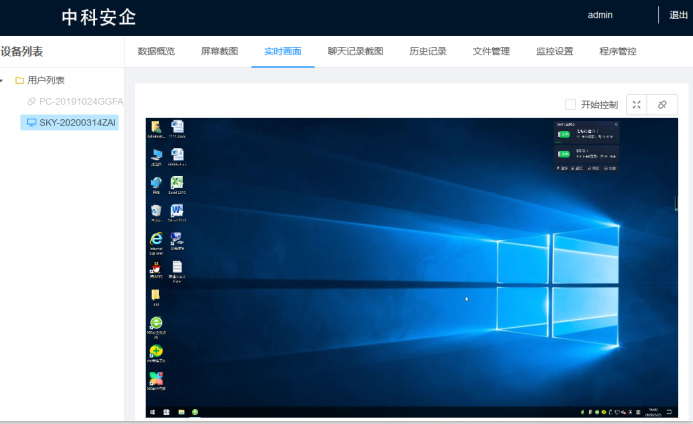Image resolution: width=693 pixels, height=424 pixels.
Task: Click the unlinked icon beside PC-20191024GGFA
Action: [31, 102]
